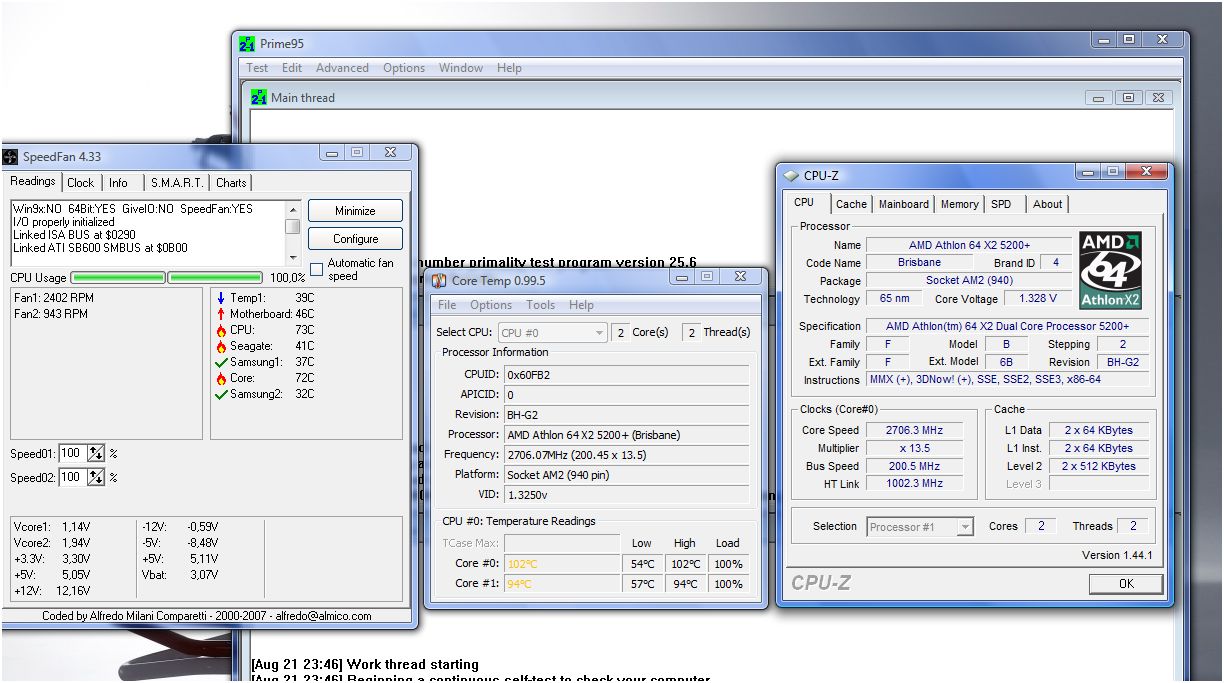Click the Speed01 value field
The image size is (1224, 683).
tap(72, 453)
